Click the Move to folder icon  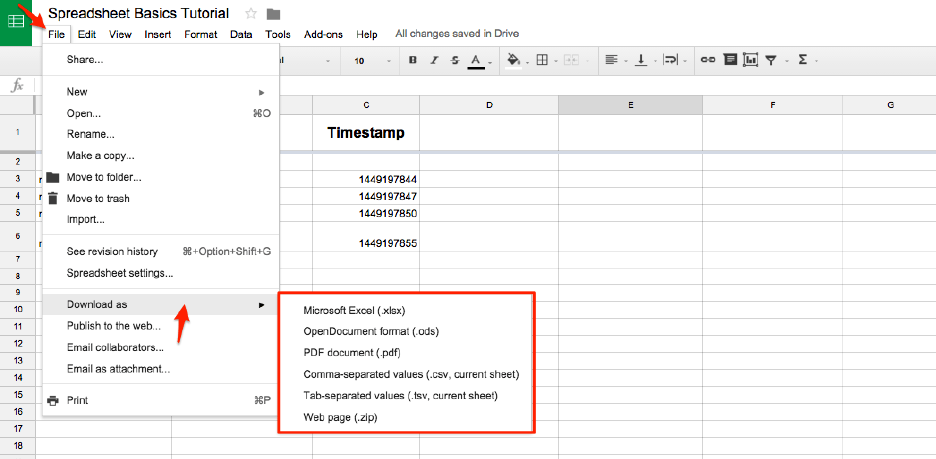(x=53, y=177)
